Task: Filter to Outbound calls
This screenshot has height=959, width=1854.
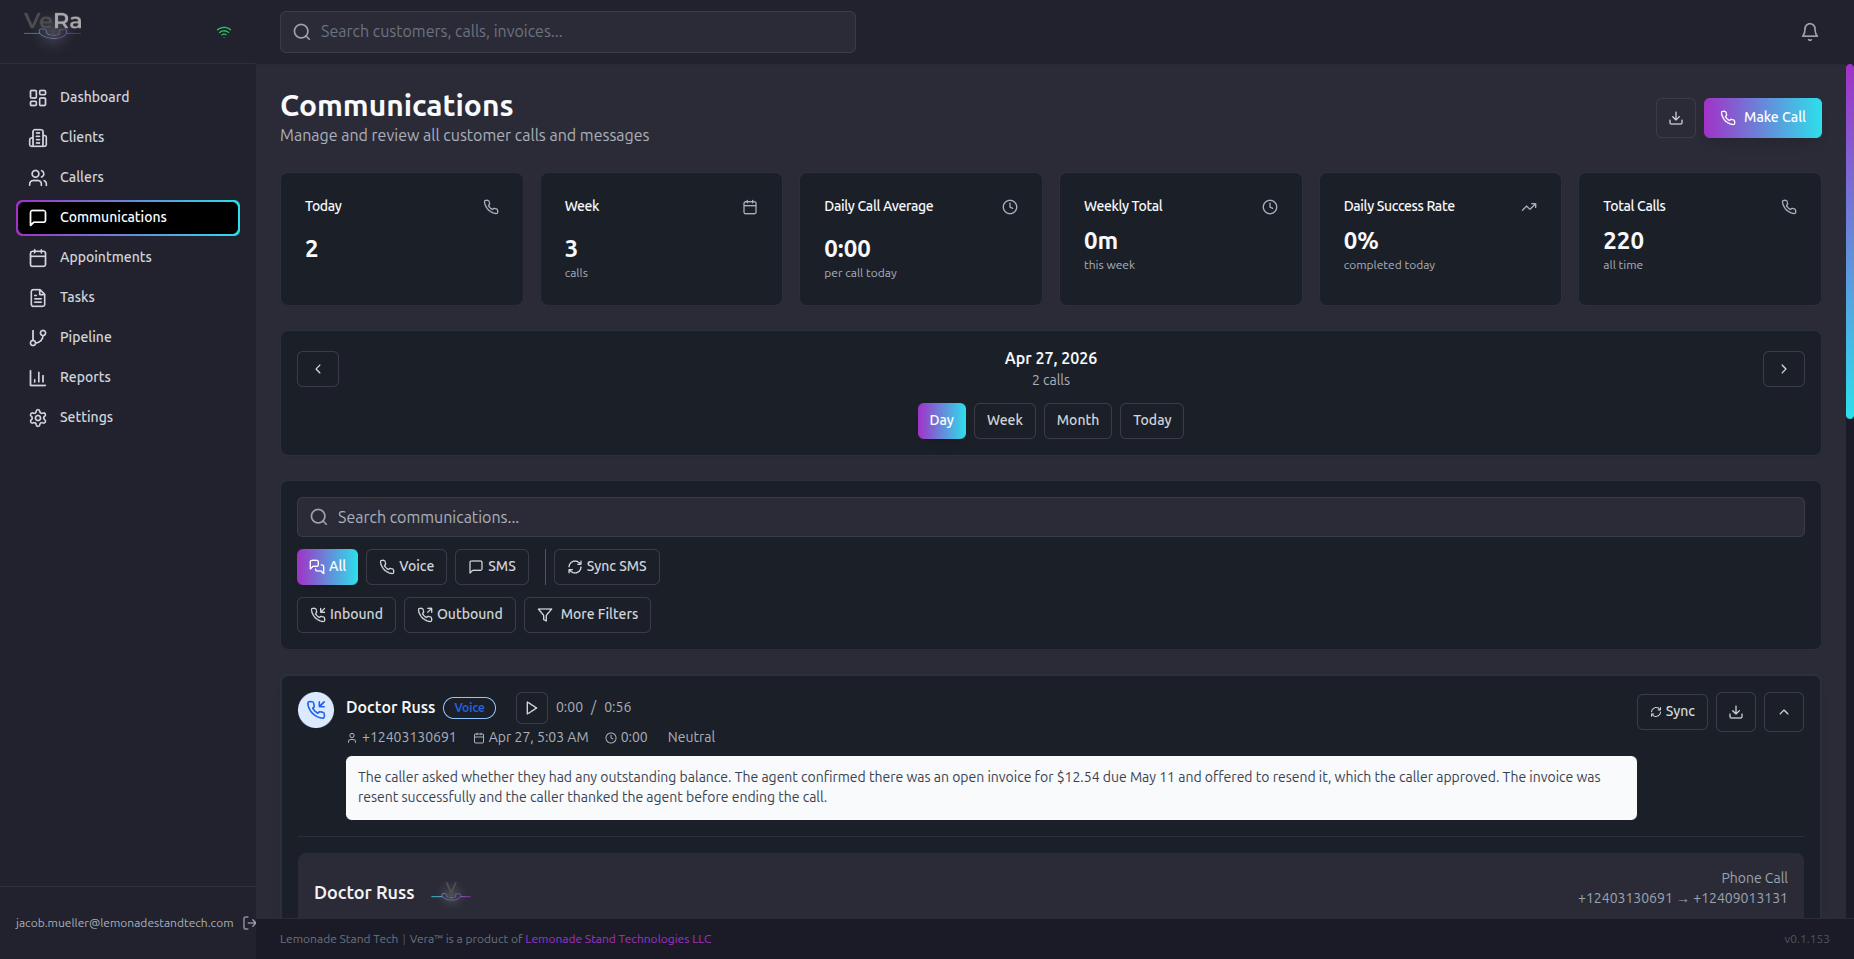Action: pos(460,615)
